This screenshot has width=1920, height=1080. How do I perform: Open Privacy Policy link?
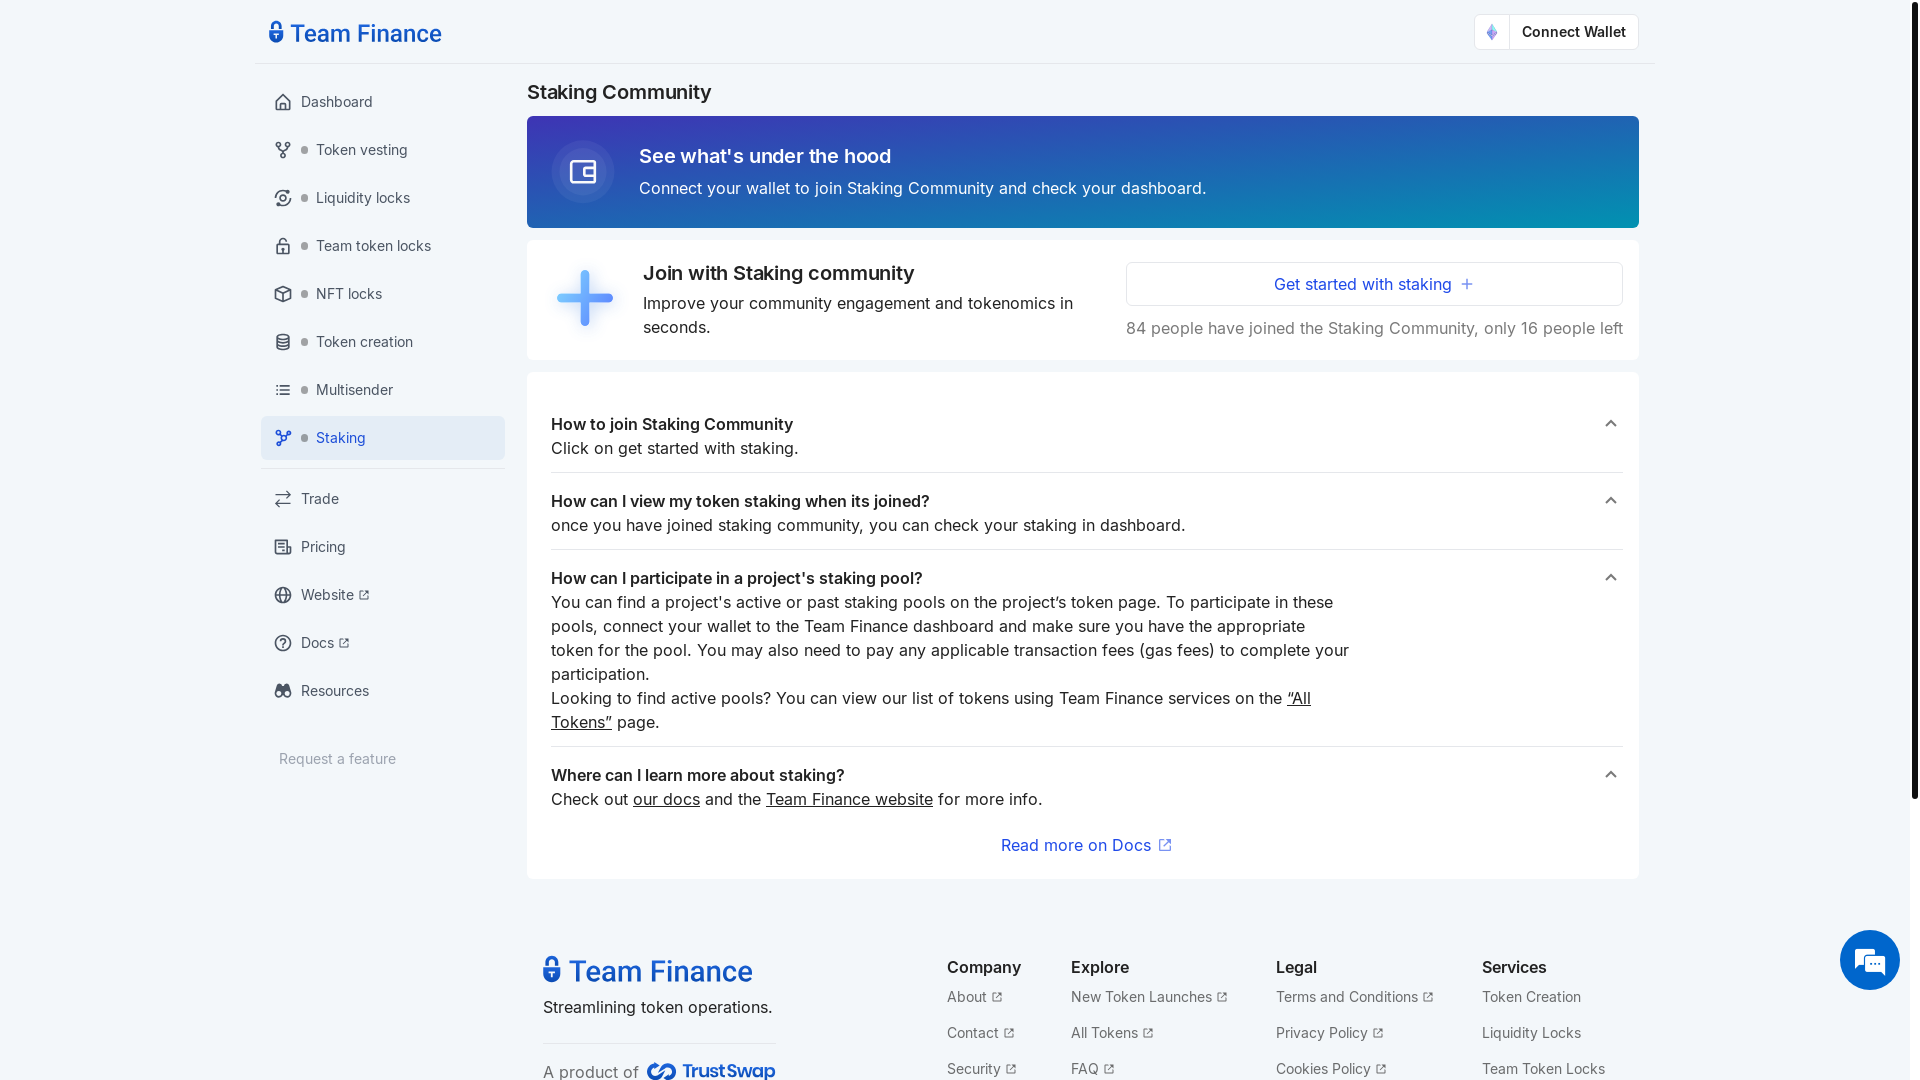click(1330, 1033)
